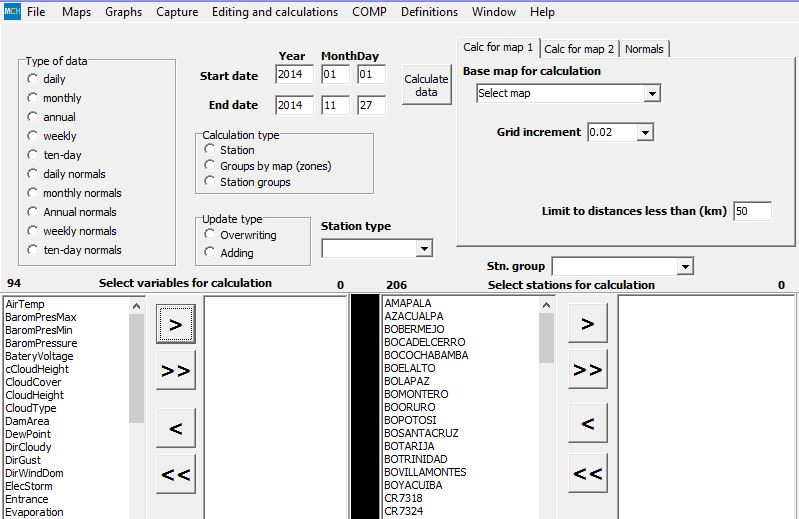Screen dimensions: 799x519
Task: Add all stations with double right arrow
Action: click(587, 370)
